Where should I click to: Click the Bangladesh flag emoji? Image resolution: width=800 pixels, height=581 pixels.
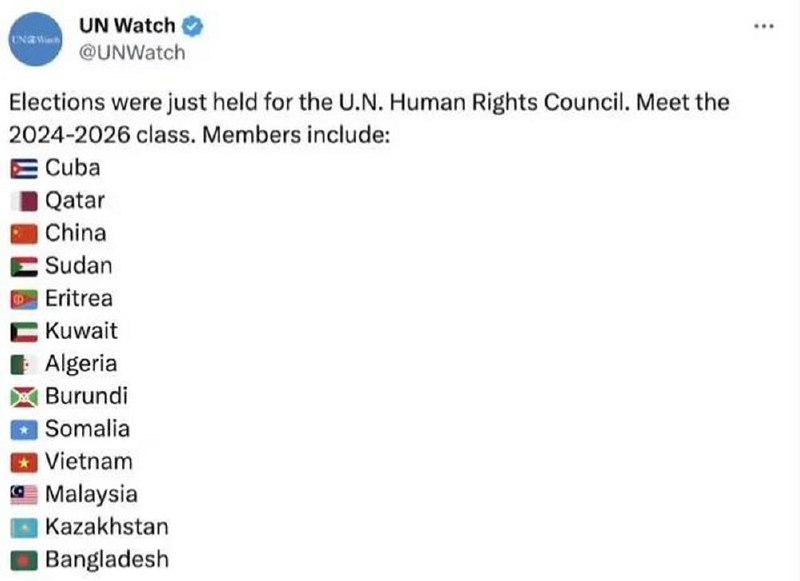(x=24, y=561)
